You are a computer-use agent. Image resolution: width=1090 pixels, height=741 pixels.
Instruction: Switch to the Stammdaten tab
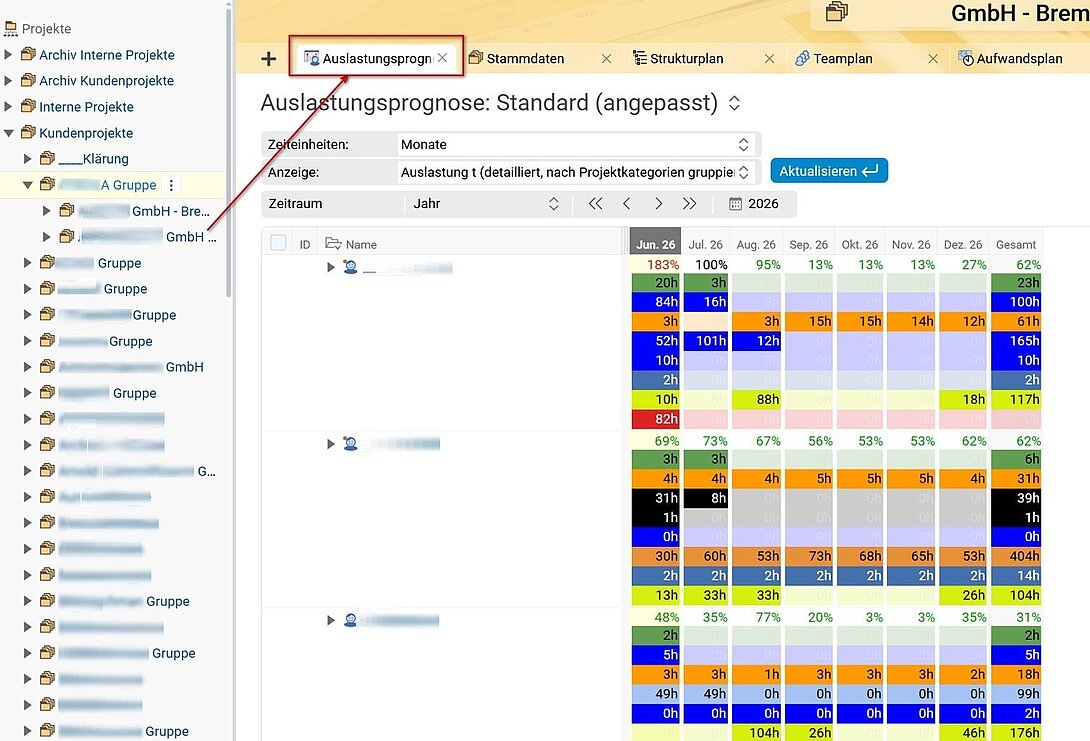(525, 59)
